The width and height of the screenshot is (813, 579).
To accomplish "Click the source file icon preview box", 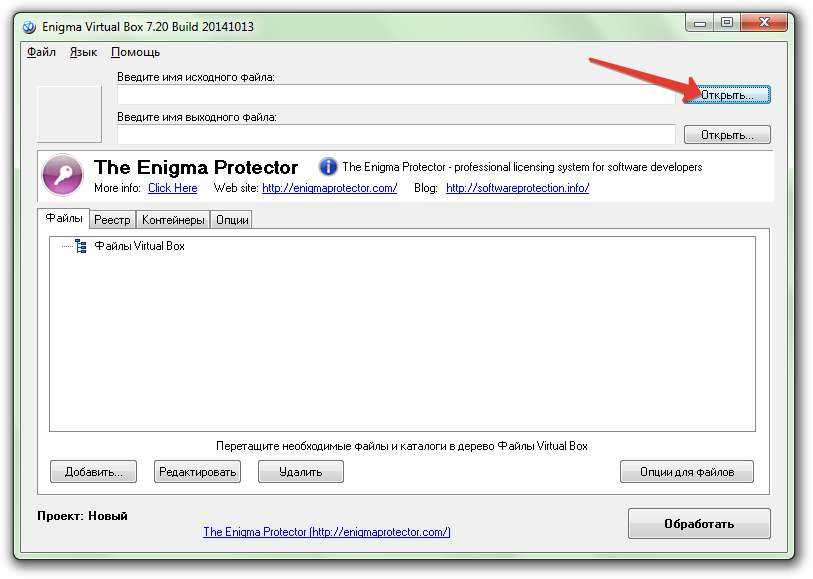I will click(x=69, y=114).
